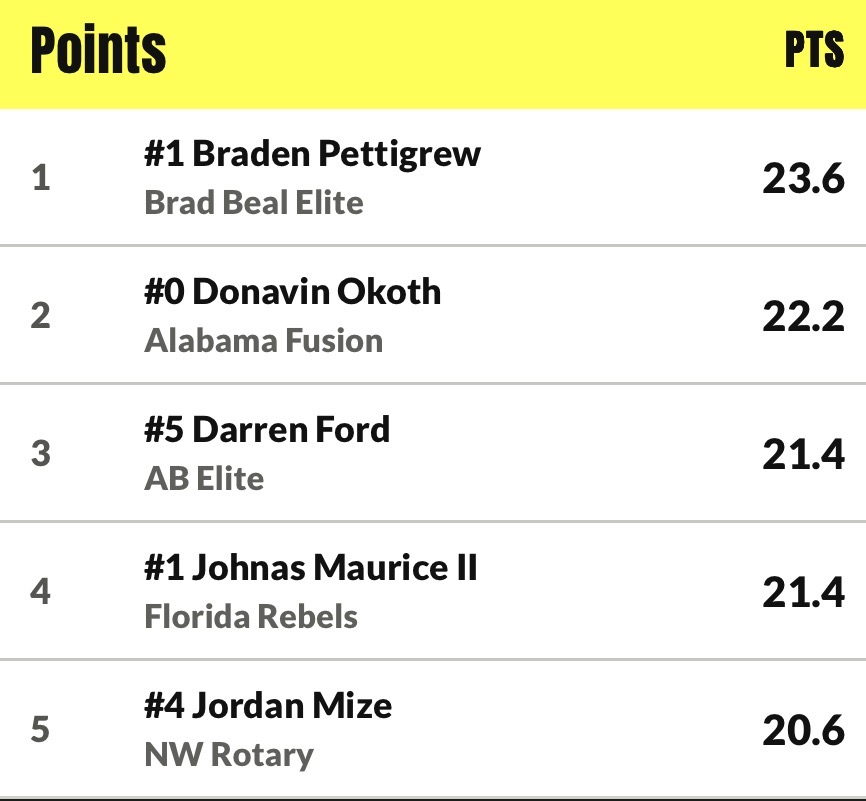This screenshot has height=801, width=866.
Task: Click the 20.6 points value
Action: [x=804, y=730]
